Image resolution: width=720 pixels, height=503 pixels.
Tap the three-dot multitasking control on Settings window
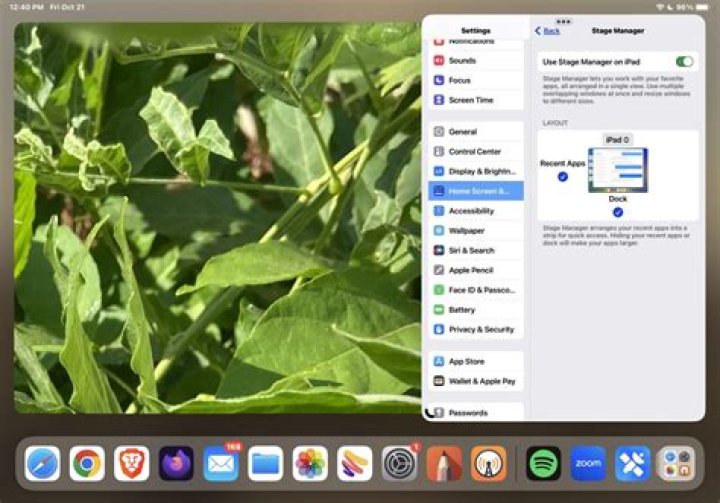(x=563, y=21)
